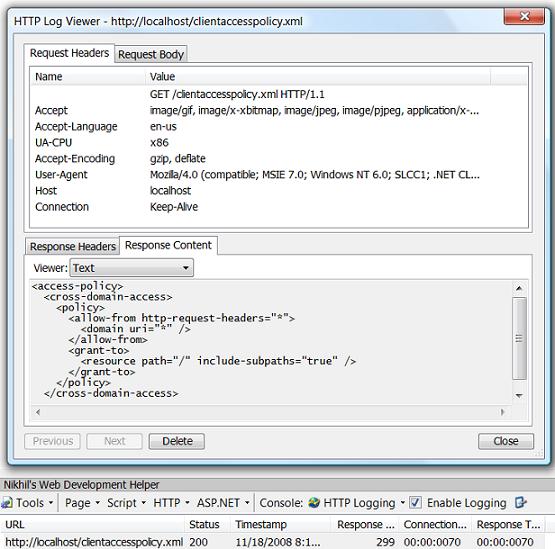555x549 pixels.
Task: Click the response content scroll down arrow
Action: pos(519,395)
